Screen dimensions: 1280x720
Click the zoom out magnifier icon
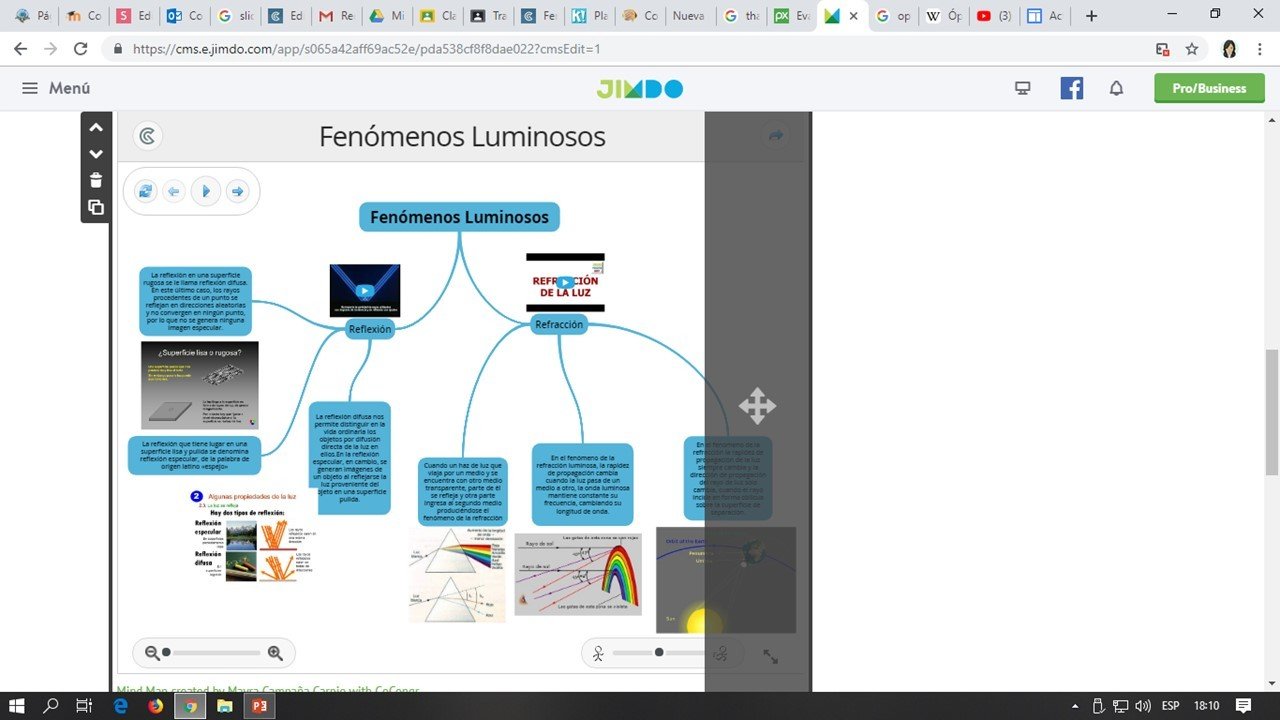tap(152, 653)
